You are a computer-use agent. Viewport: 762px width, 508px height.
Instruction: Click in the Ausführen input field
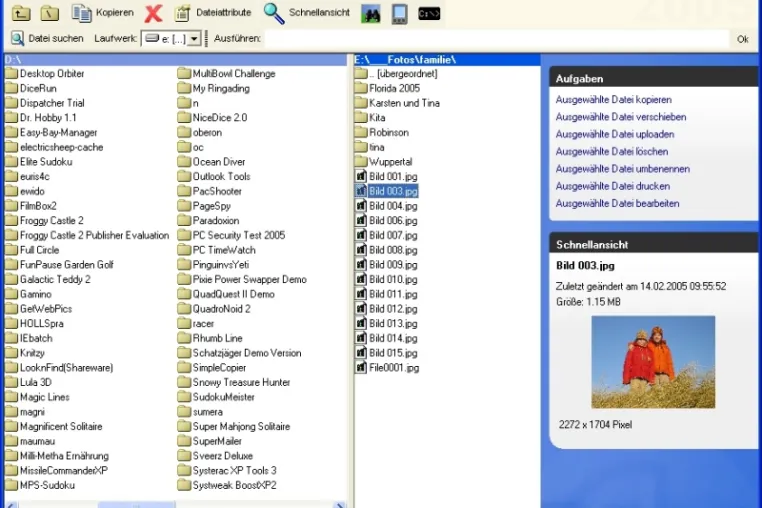497,38
